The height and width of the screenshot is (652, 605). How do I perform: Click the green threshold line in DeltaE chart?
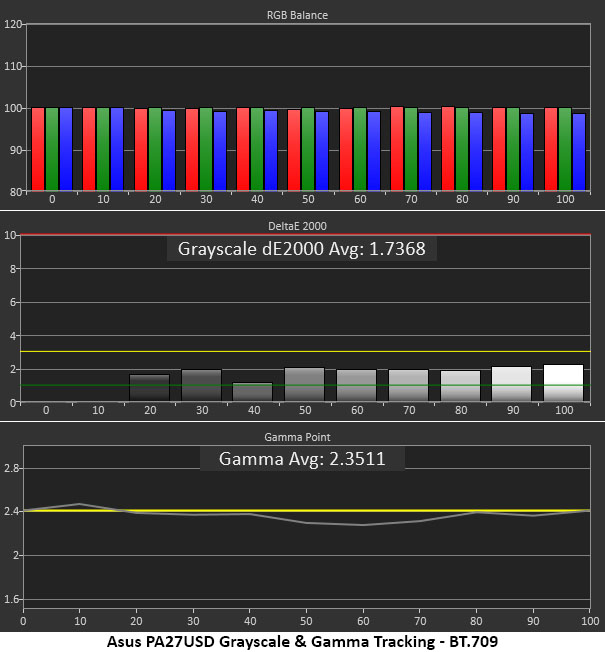click(305, 385)
